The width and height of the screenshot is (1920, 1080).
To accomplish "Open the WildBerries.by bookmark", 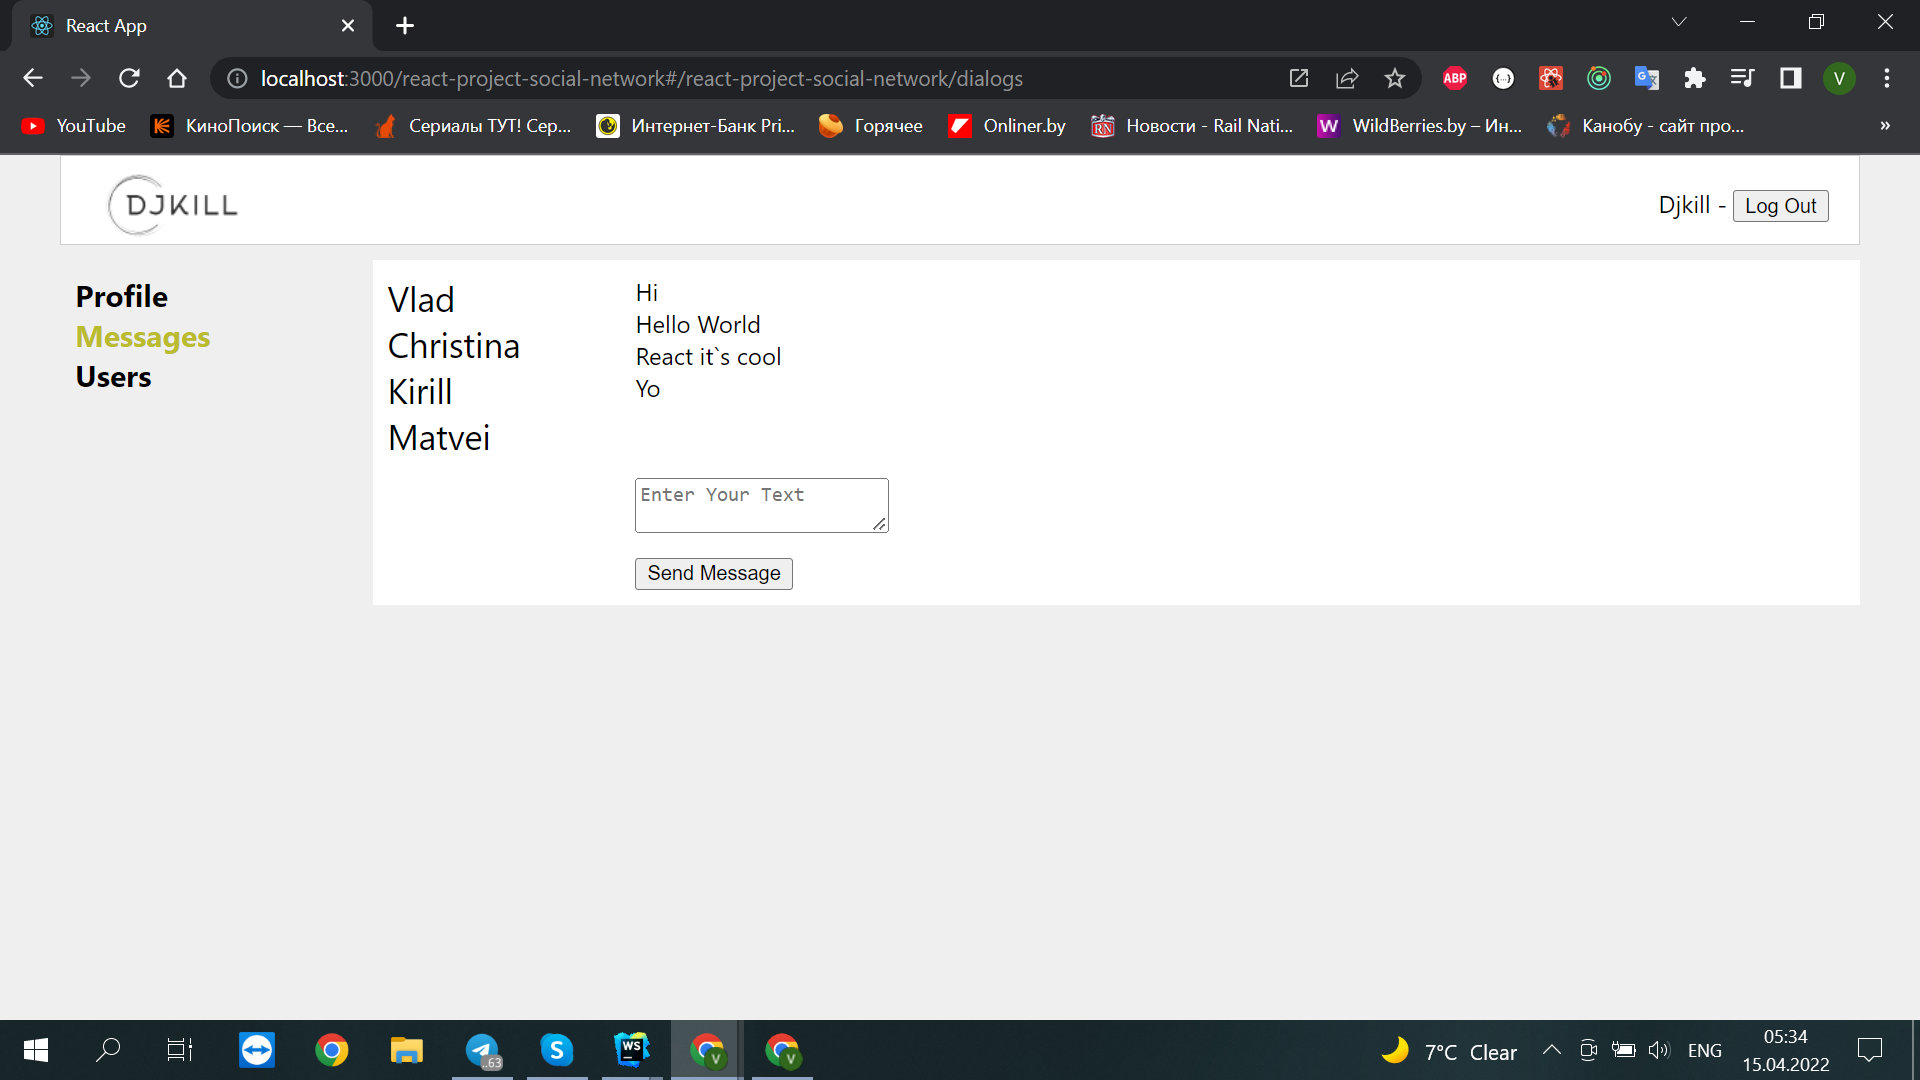I will (x=1420, y=126).
